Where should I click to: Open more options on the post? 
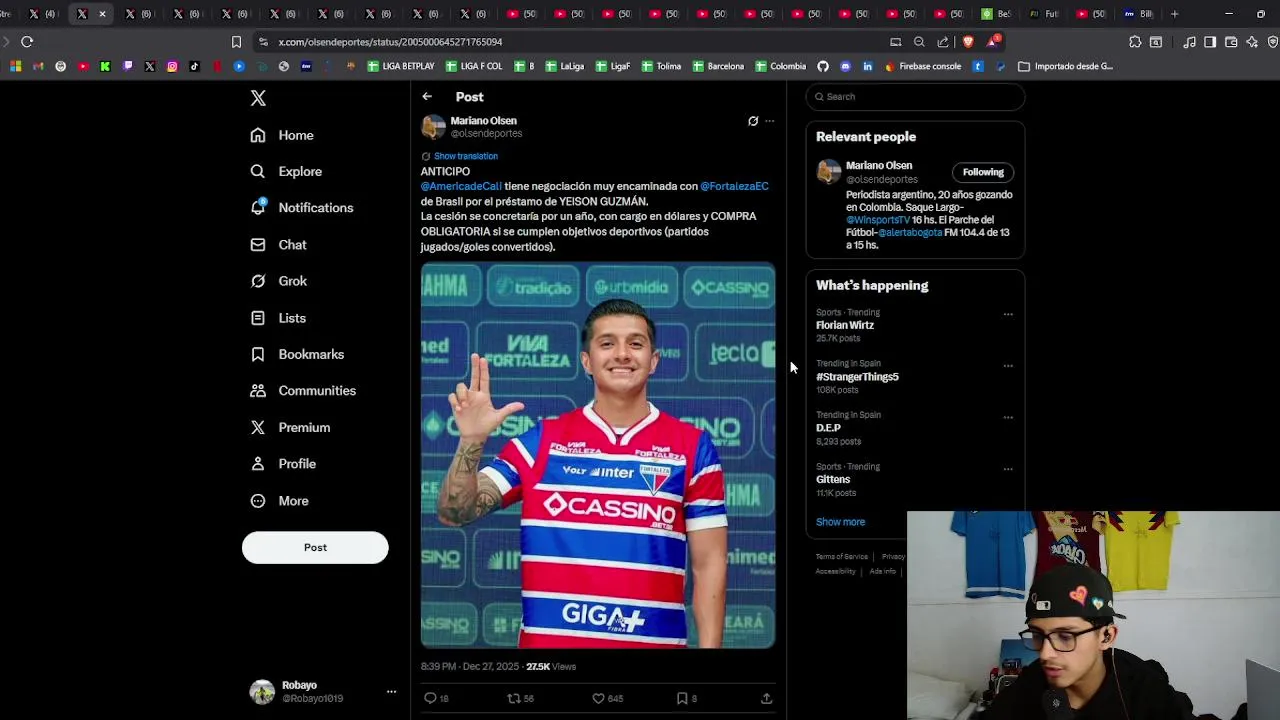769,121
